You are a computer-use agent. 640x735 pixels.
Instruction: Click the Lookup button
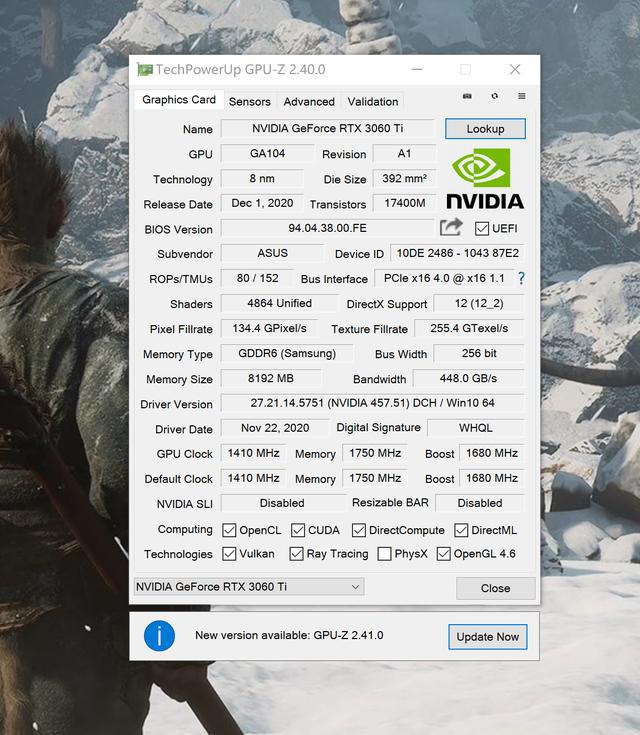point(485,129)
